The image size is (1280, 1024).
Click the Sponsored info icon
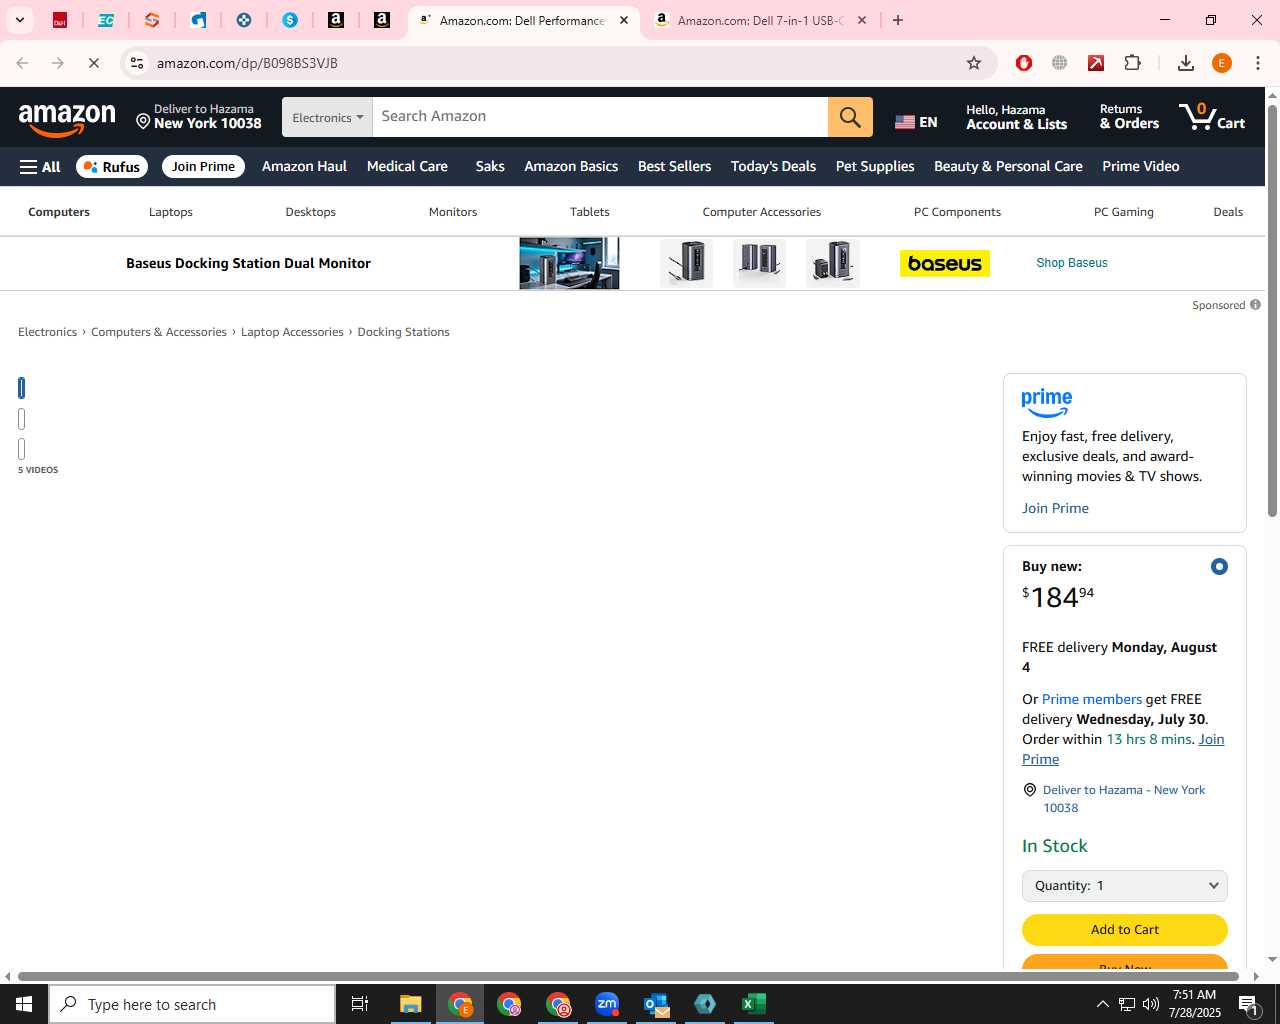1255,305
